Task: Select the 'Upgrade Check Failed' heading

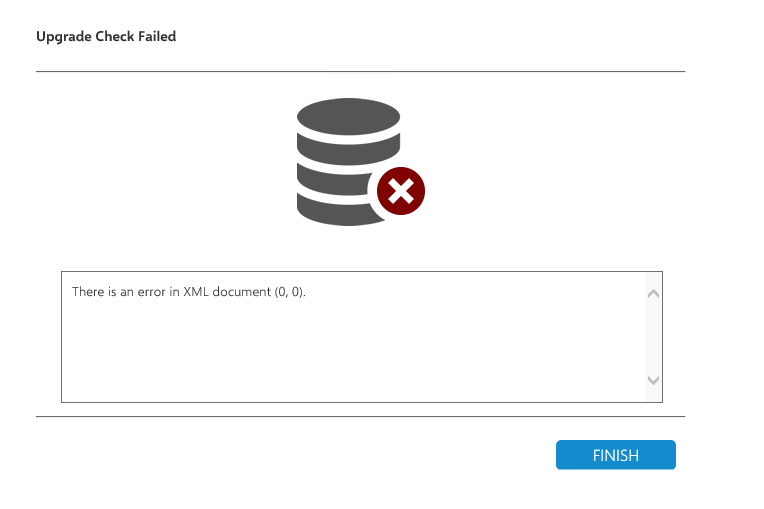Action: click(x=106, y=37)
